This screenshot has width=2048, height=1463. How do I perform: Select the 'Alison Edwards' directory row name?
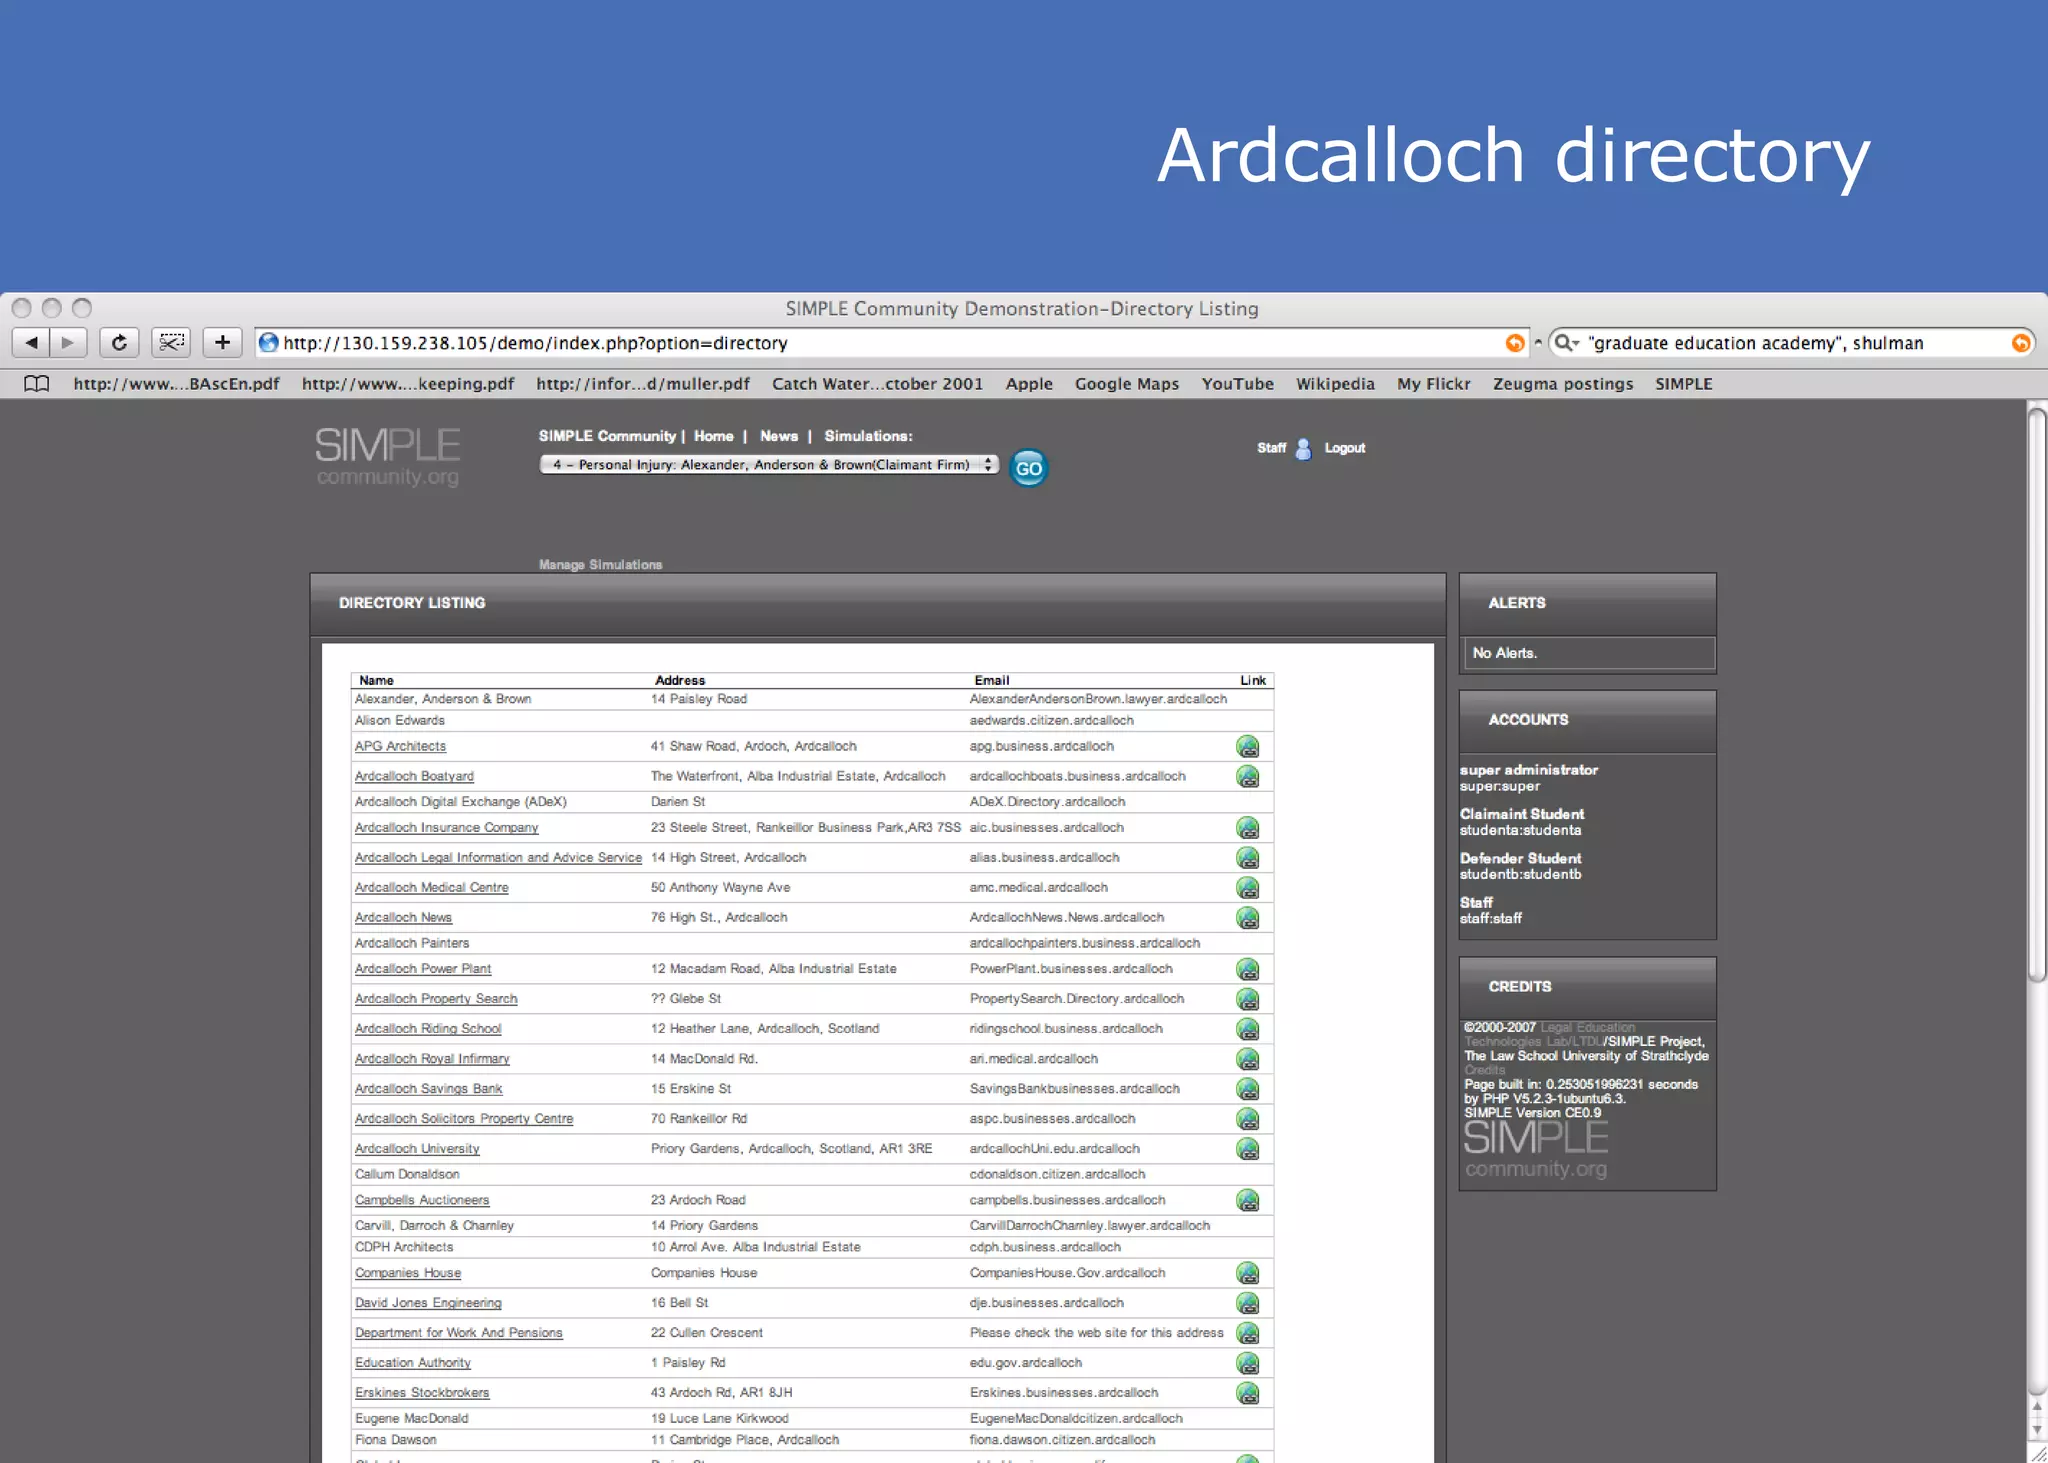tap(399, 721)
